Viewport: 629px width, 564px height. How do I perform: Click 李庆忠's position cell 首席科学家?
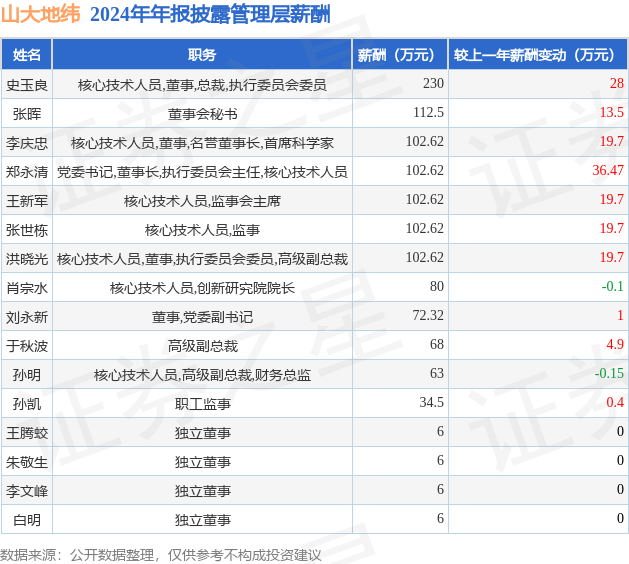203,143
